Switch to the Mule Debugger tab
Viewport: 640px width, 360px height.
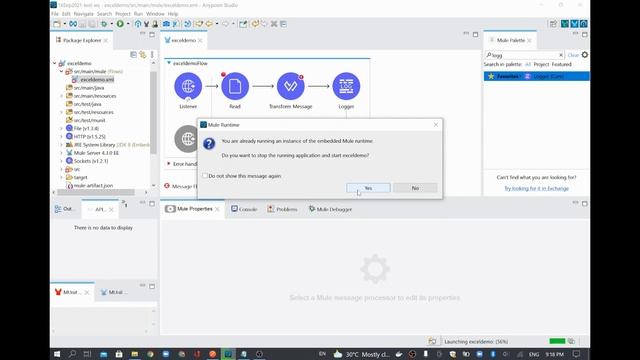click(330, 209)
